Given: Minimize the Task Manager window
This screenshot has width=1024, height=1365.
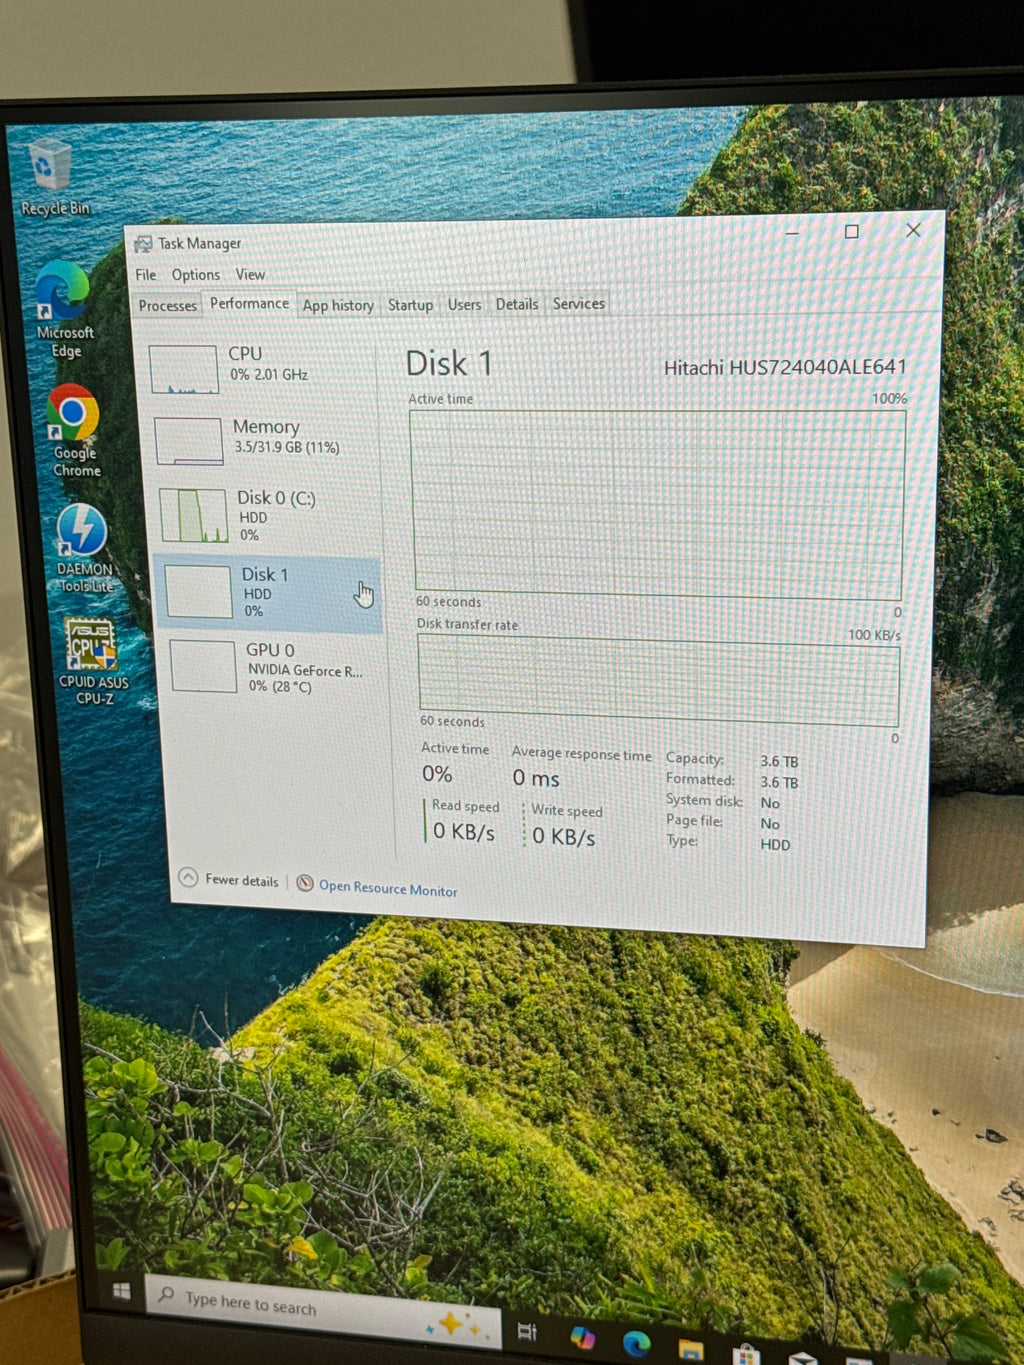Looking at the screenshot, I should [x=793, y=232].
